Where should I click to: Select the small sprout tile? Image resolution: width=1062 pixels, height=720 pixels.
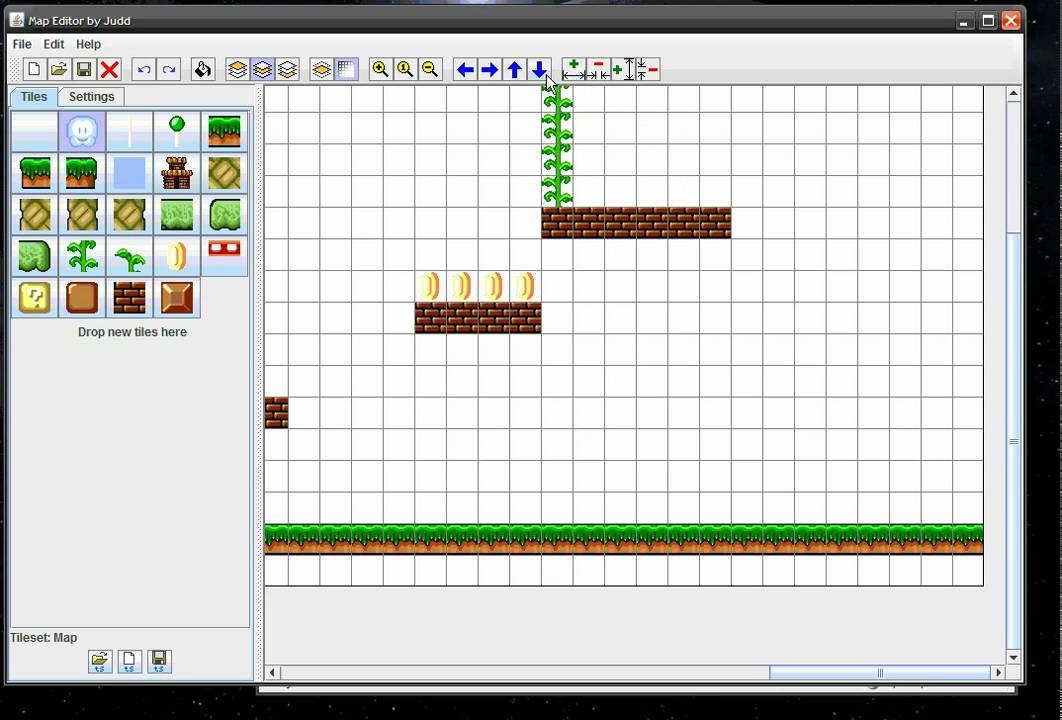[129, 255]
